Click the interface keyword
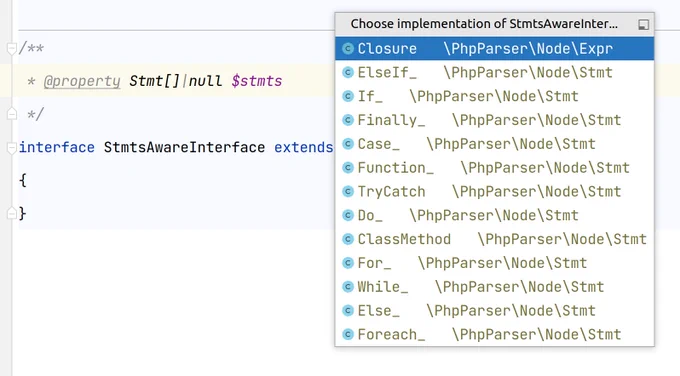This screenshot has width=680, height=376. point(57,147)
